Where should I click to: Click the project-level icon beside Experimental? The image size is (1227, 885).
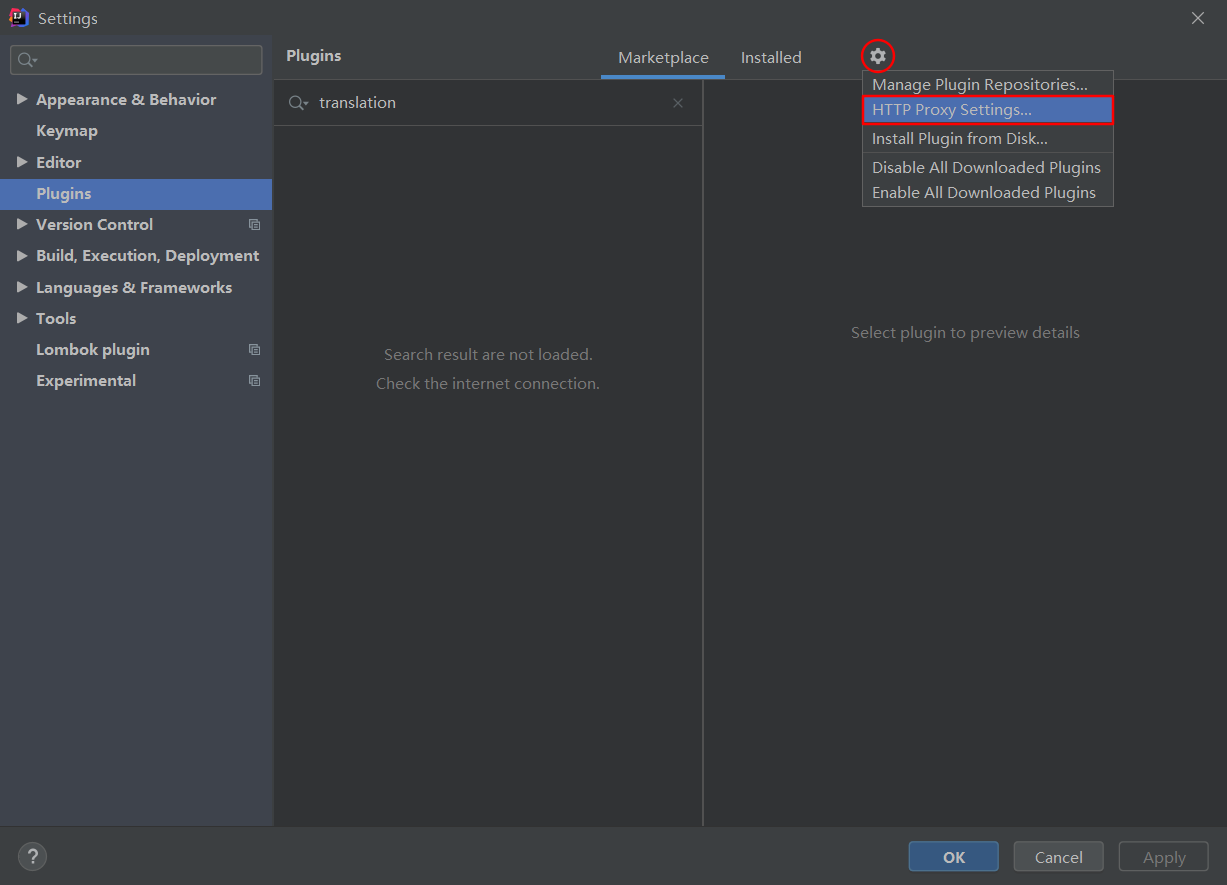pyautogui.click(x=254, y=381)
